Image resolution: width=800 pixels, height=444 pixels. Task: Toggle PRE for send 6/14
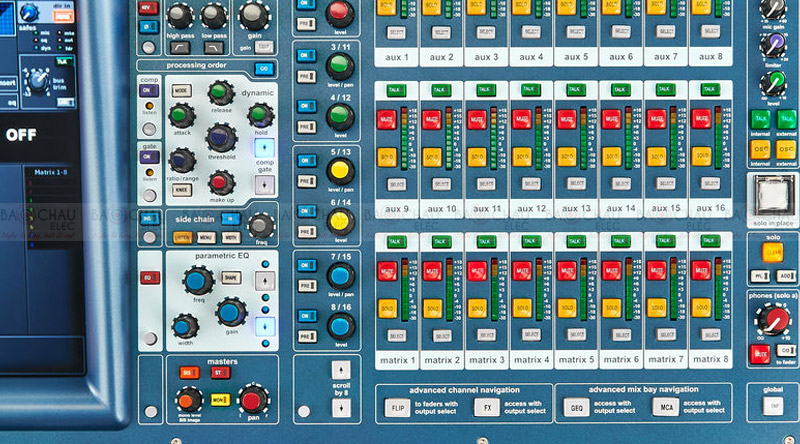[307, 232]
